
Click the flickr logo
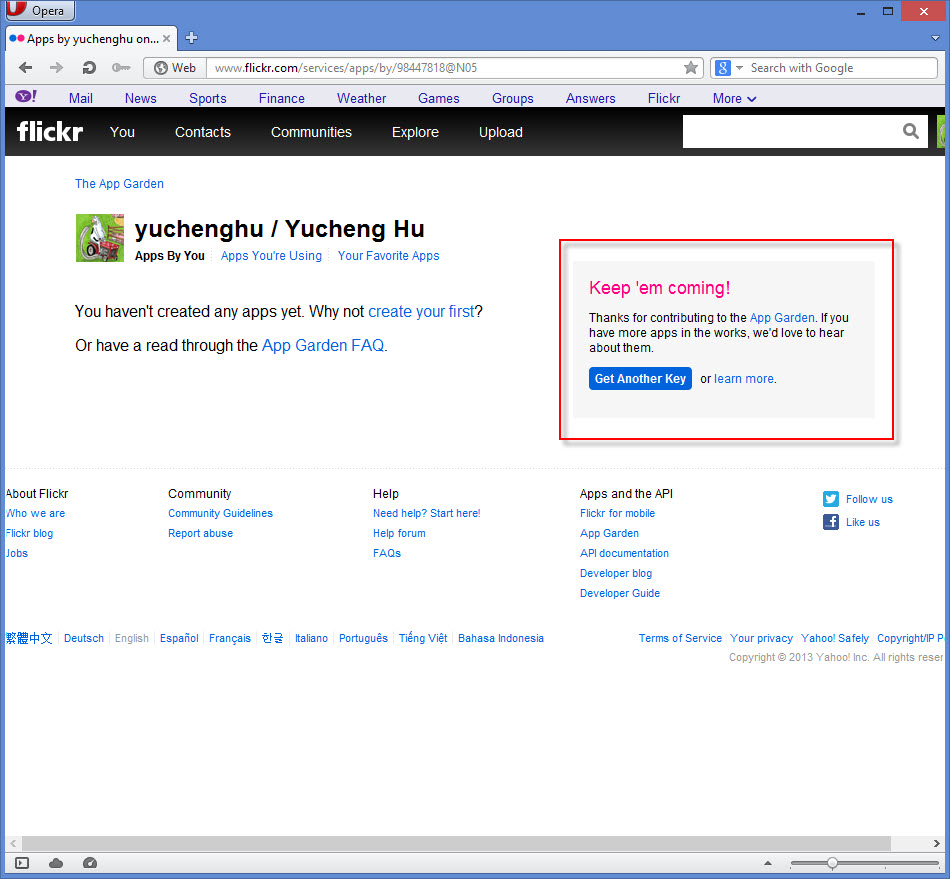[50, 131]
